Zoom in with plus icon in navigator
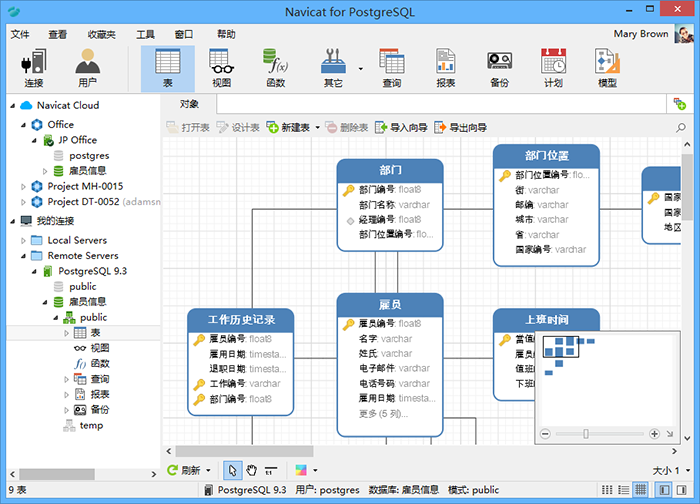700x504 pixels. [x=654, y=433]
